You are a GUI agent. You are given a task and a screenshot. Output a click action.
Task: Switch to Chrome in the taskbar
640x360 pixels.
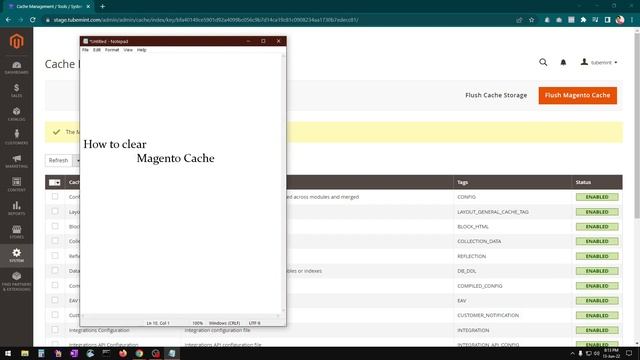click(139, 353)
